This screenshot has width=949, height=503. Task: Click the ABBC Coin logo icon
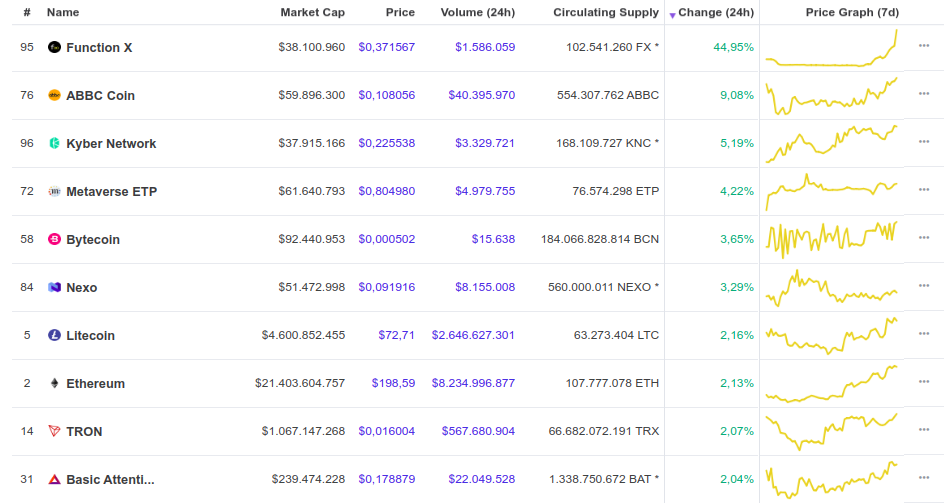coord(54,95)
